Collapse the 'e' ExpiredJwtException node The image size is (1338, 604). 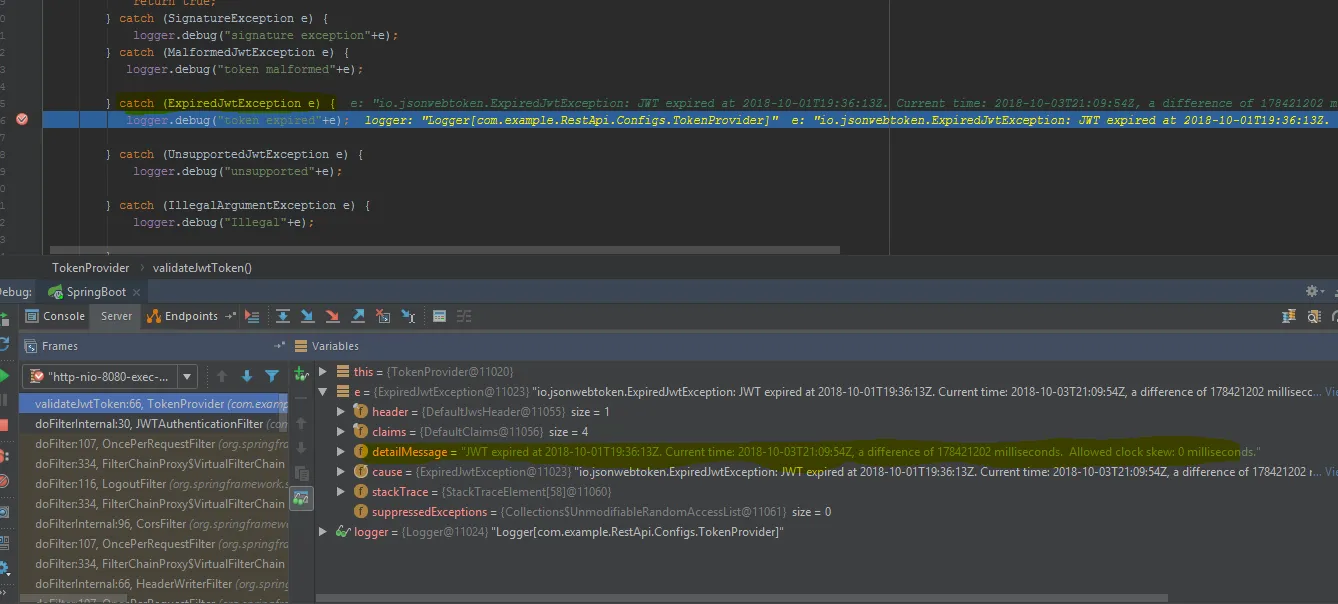pyautogui.click(x=322, y=392)
